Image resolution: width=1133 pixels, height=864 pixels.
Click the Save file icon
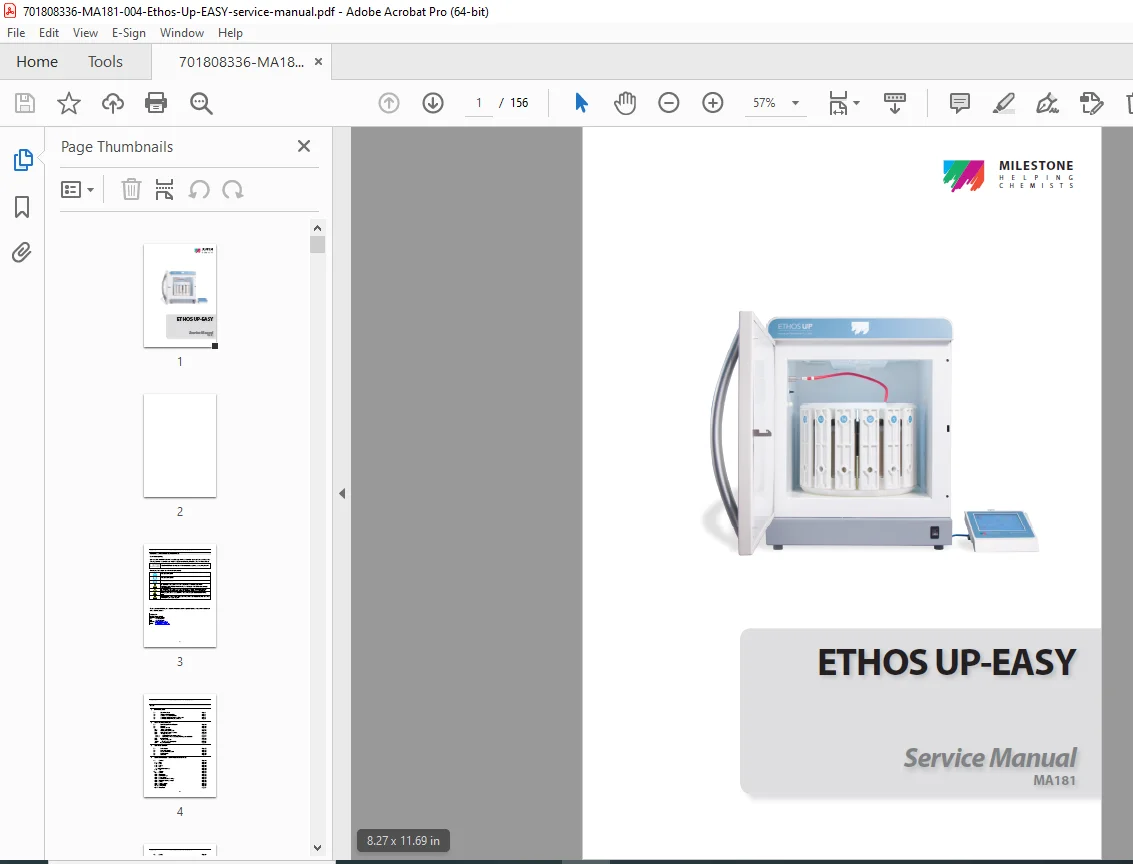(25, 103)
